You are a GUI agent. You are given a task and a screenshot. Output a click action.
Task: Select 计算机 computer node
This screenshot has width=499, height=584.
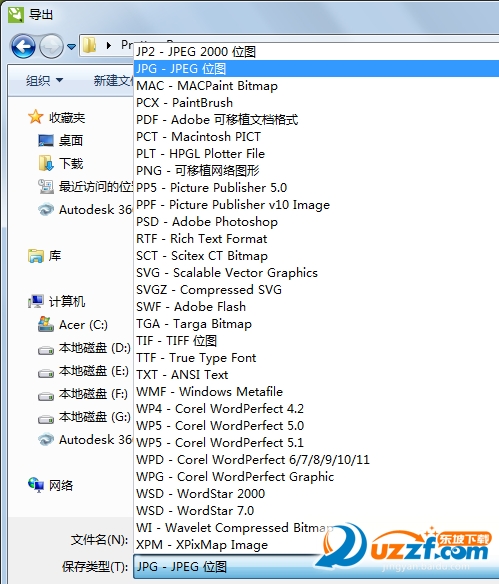click(57, 301)
